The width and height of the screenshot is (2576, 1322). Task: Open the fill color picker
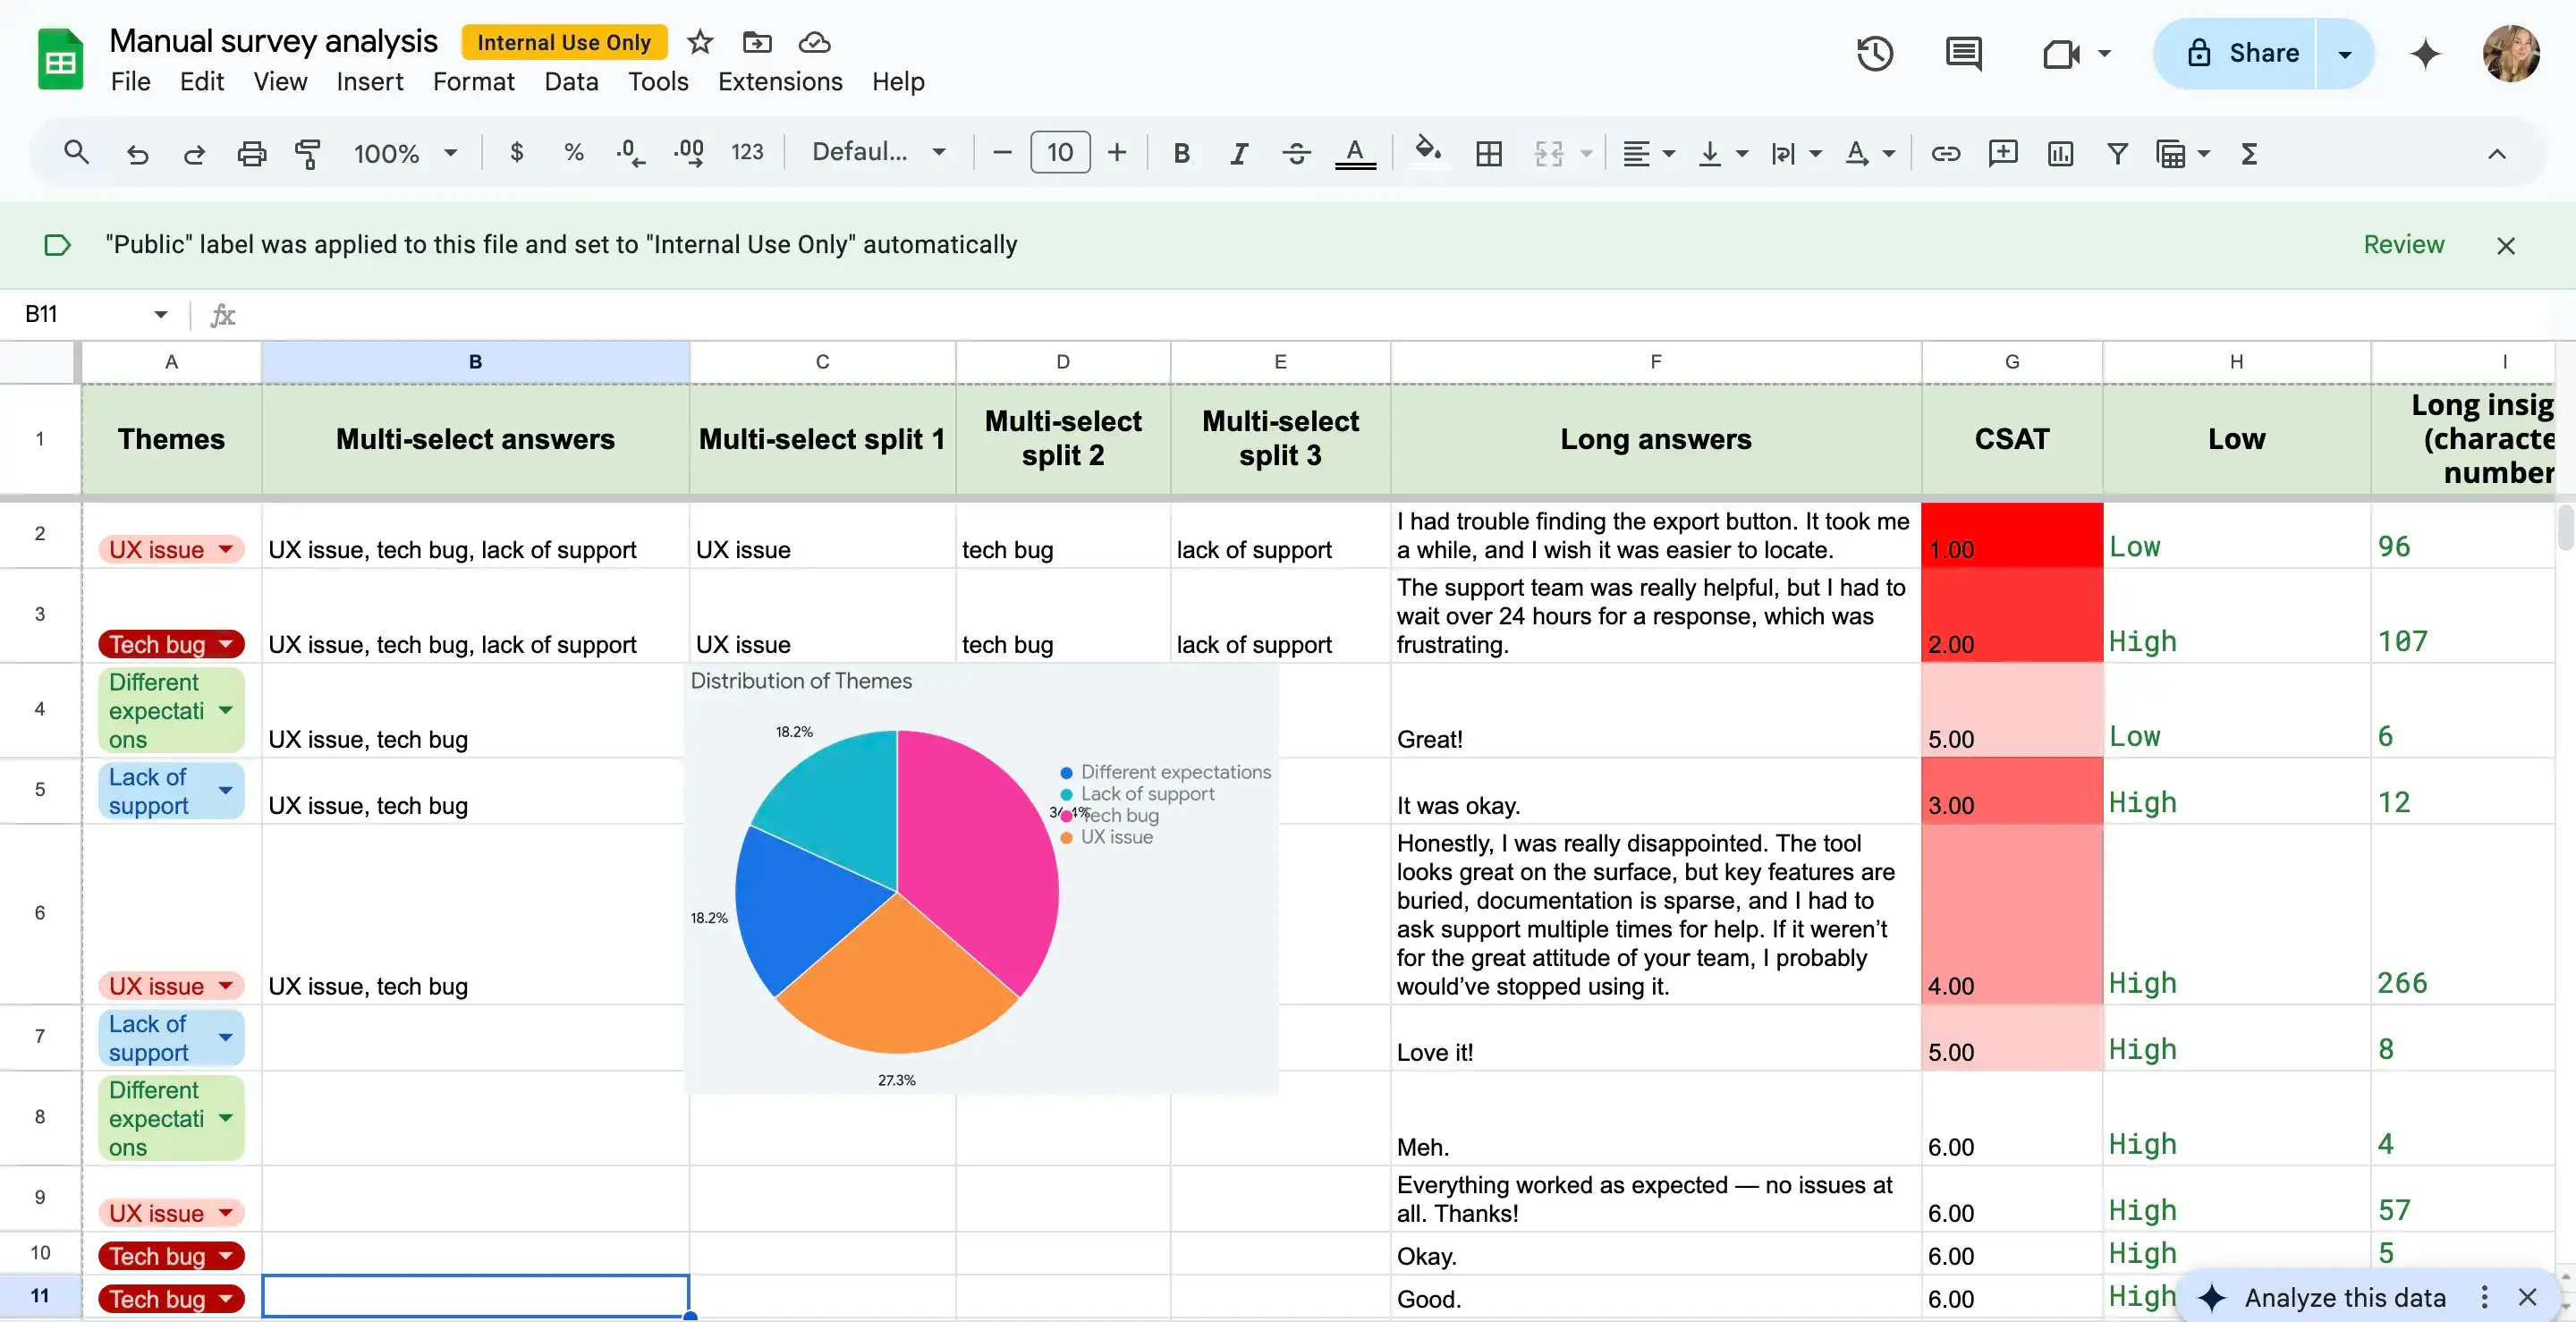point(1427,152)
